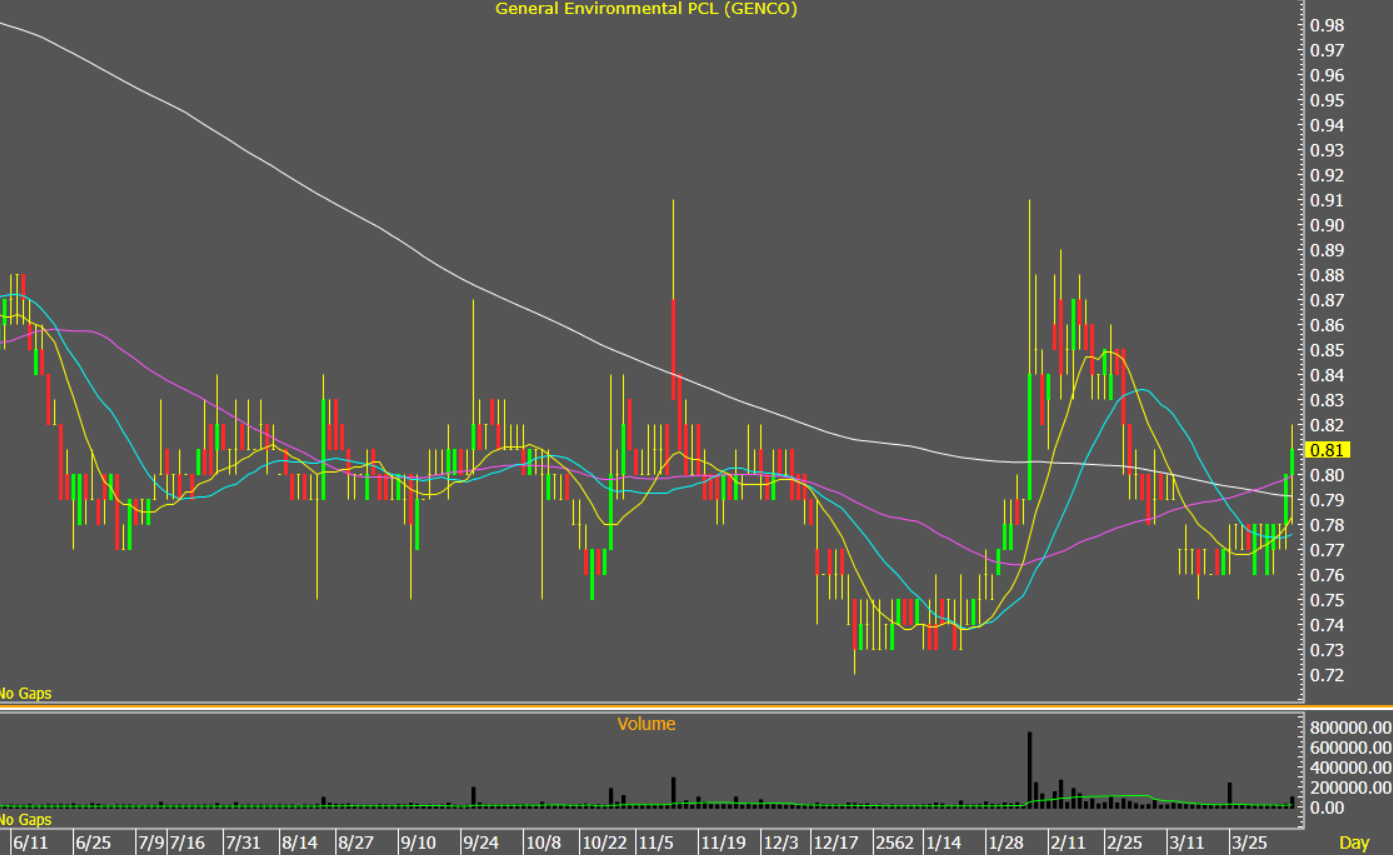
Task: Click the 12/3 date label
Action: click(x=780, y=842)
